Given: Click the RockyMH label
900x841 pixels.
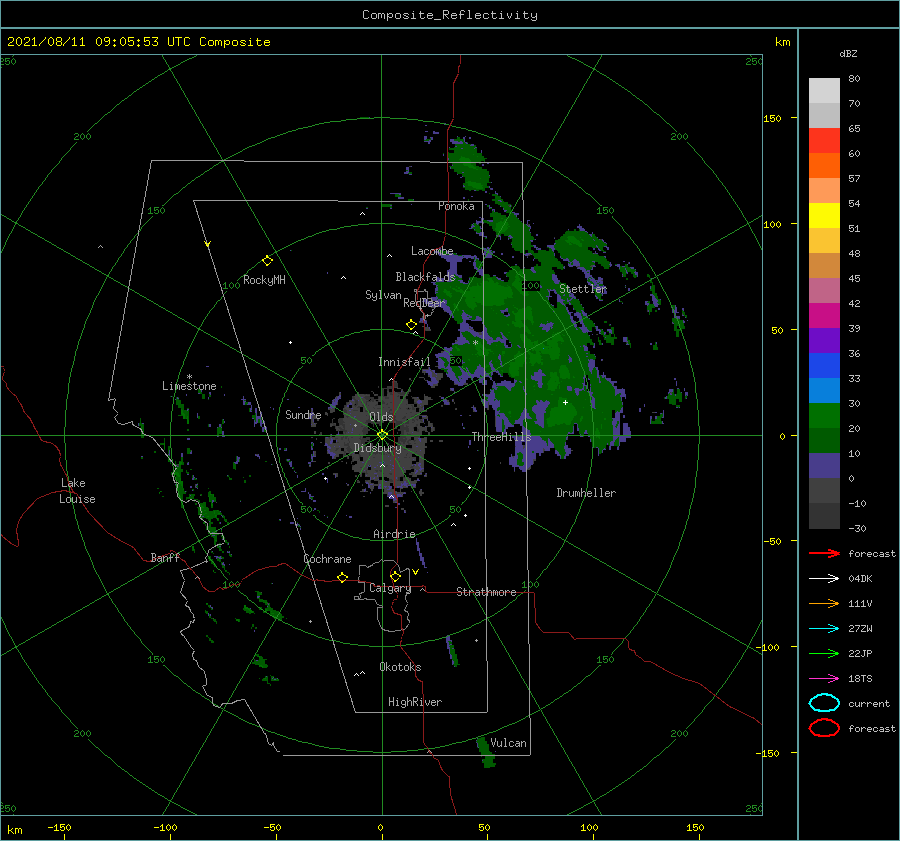Looking at the screenshot, I should 264,280.
